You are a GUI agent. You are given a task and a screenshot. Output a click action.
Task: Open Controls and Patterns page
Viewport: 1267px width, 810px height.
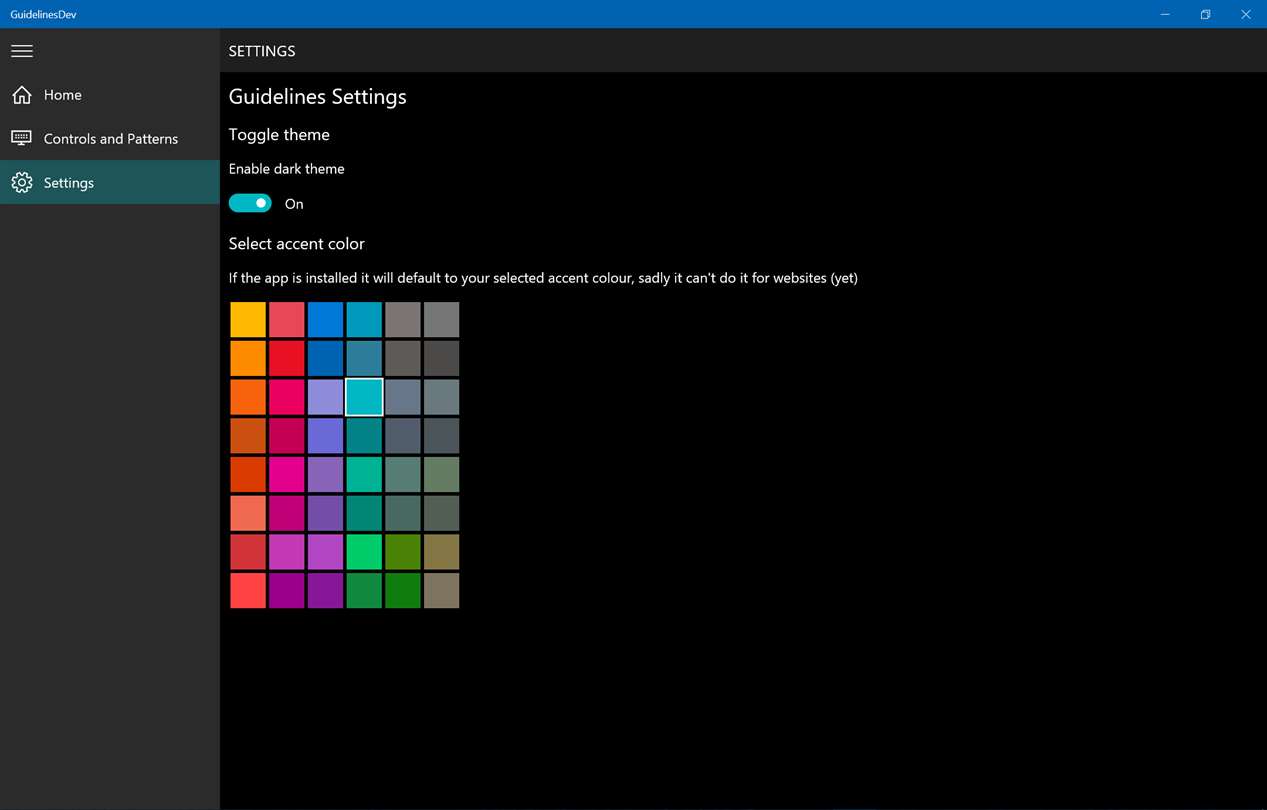pos(110,138)
